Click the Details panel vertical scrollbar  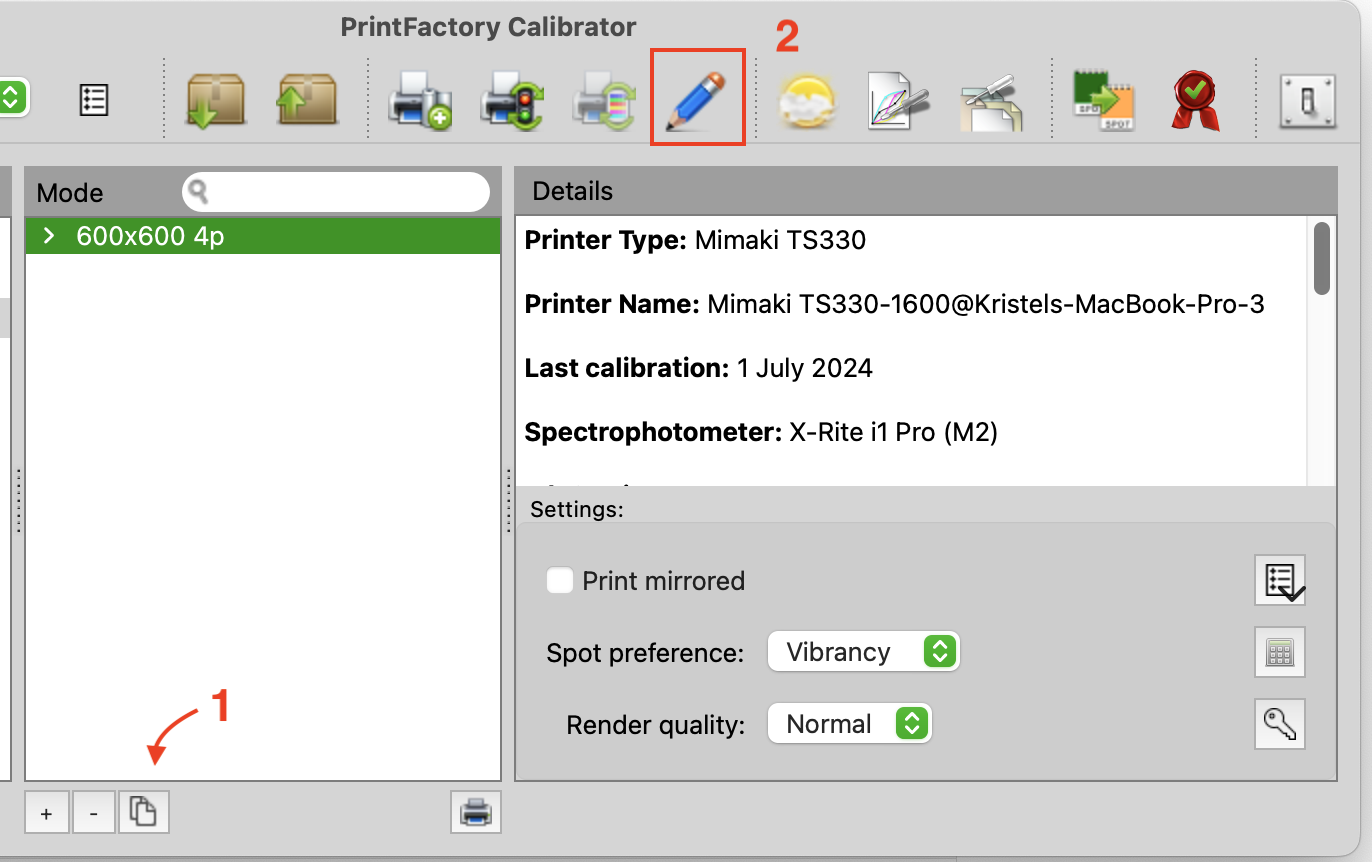coord(1321,258)
